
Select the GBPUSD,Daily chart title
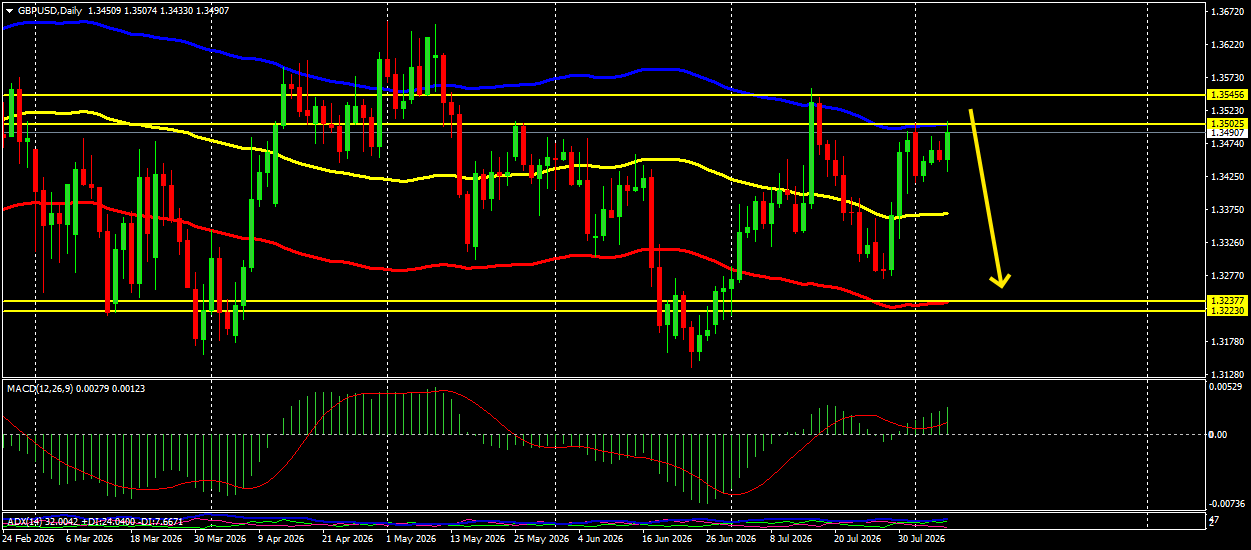pyautogui.click(x=50, y=11)
